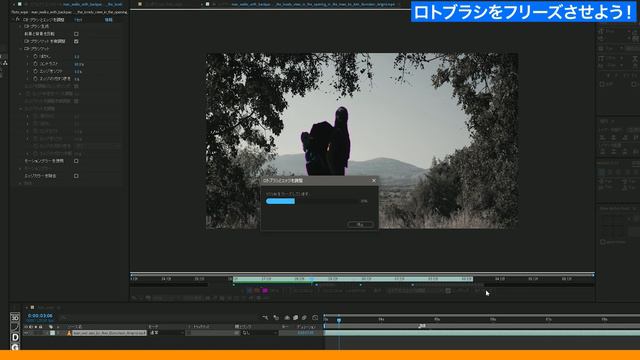Viewport: 640px width, 360px height.
Task: Click the magenta overlay color swatch
Action: click(x=265, y=291)
